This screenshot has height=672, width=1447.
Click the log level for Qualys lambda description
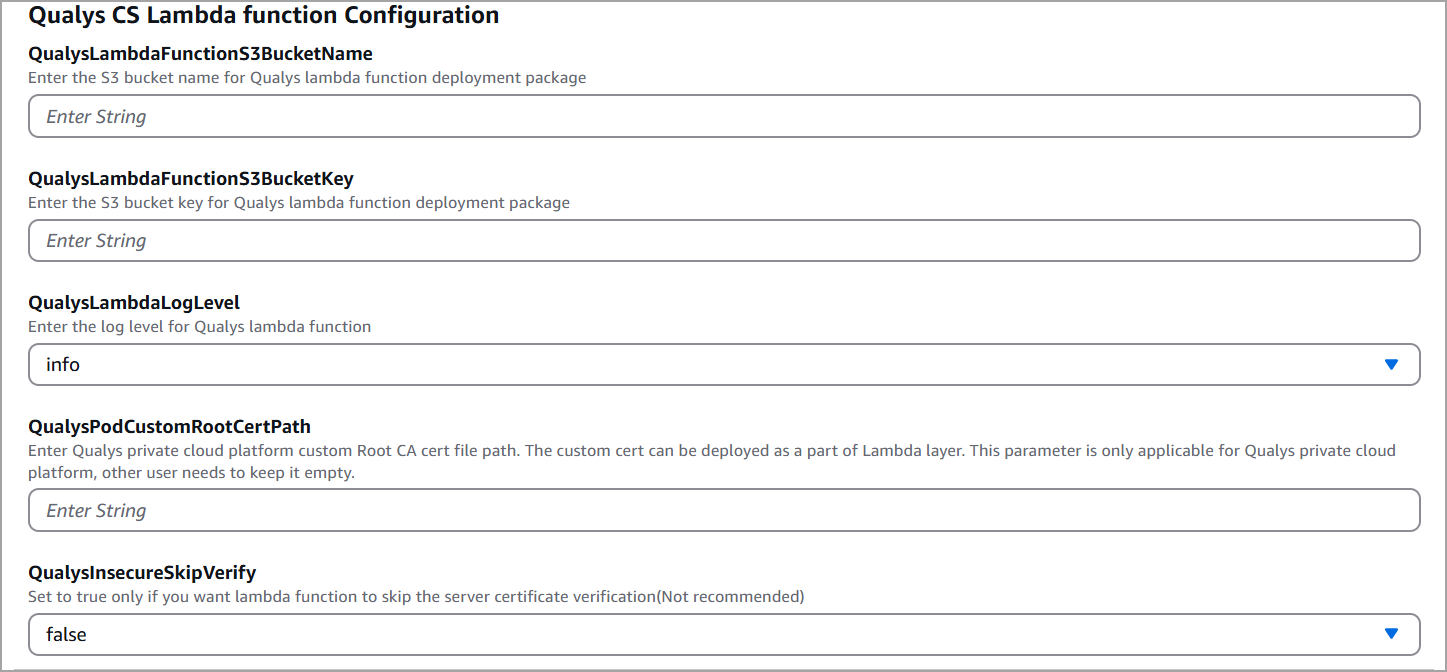198,326
